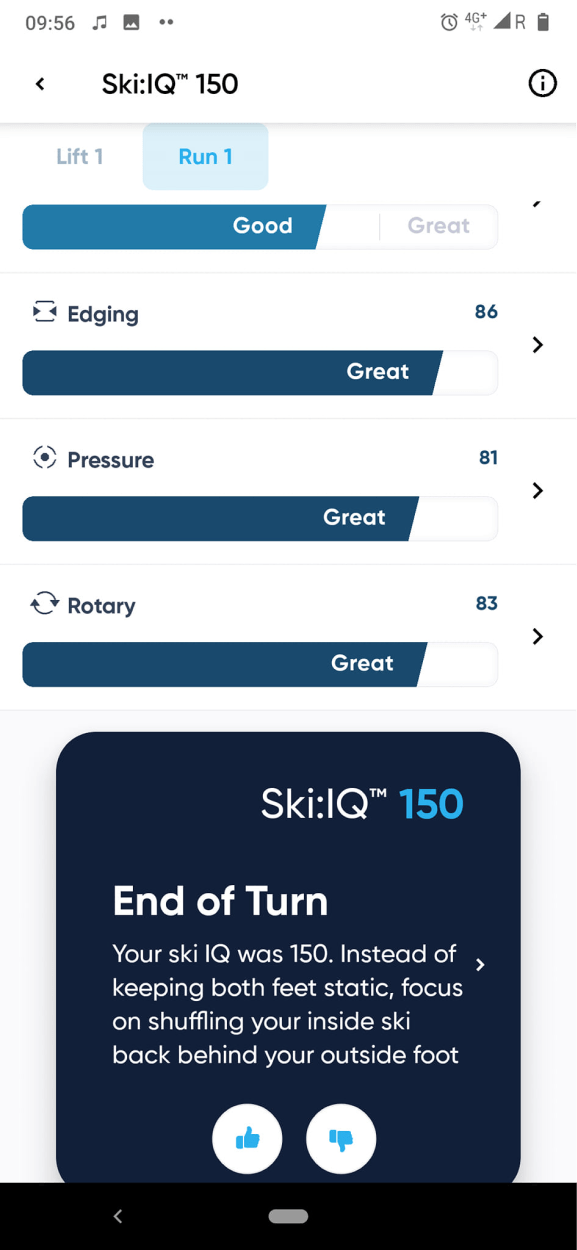Tap the Android back navigation arrow
Image resolution: width=577 pixels, height=1250 pixels.
pos(118,1216)
